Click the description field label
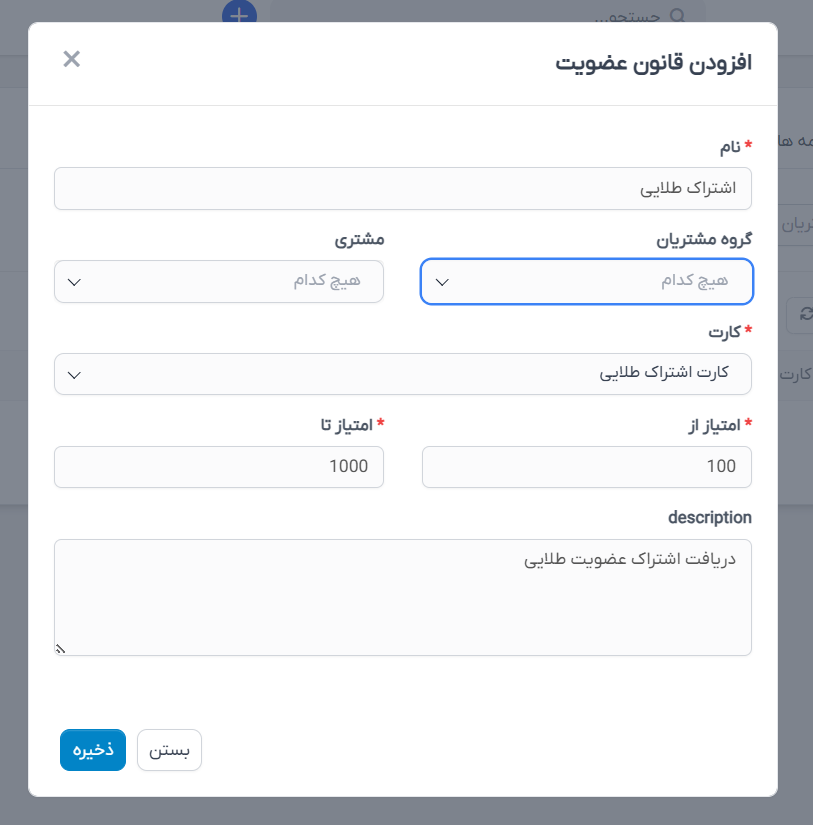Image resolution: width=813 pixels, height=825 pixels. [x=709, y=518]
